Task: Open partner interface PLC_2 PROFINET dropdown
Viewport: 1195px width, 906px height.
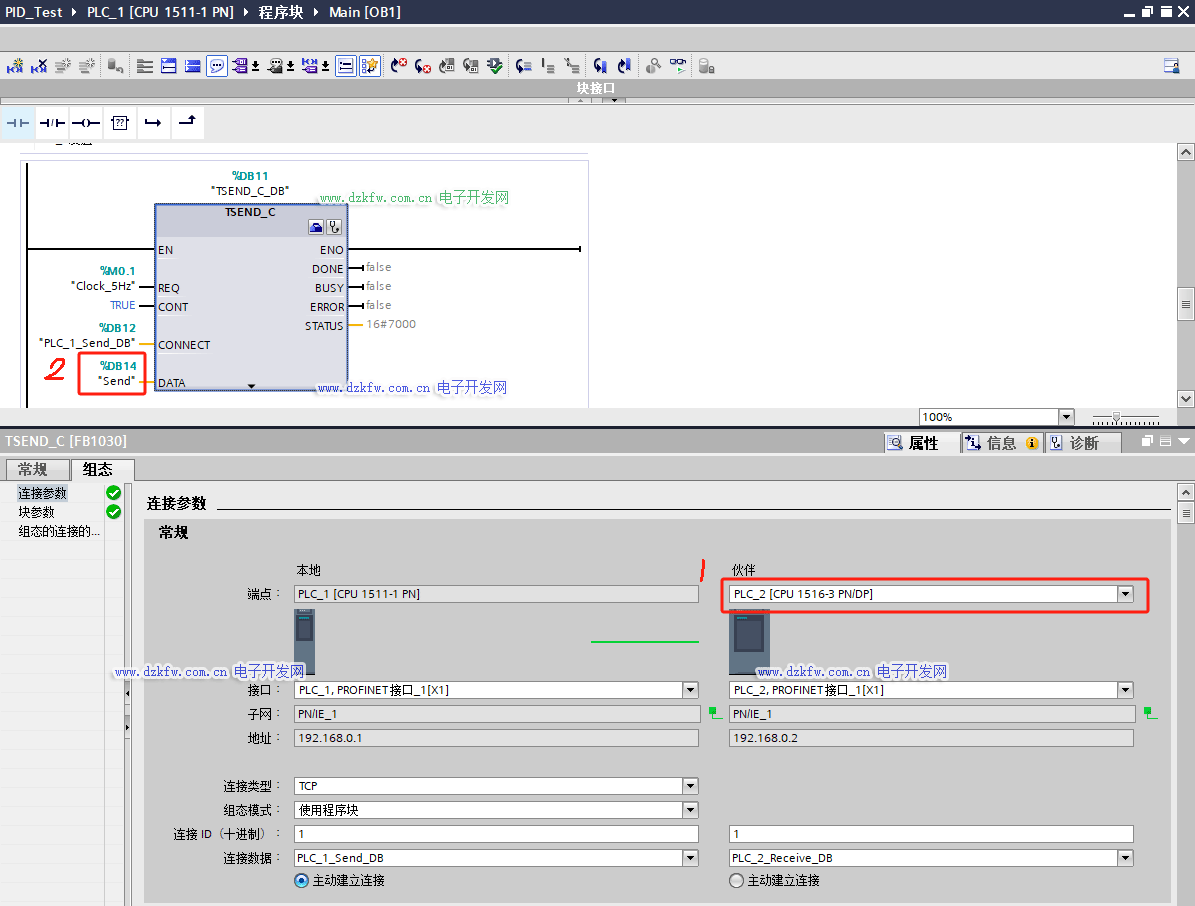Action: point(1126,690)
